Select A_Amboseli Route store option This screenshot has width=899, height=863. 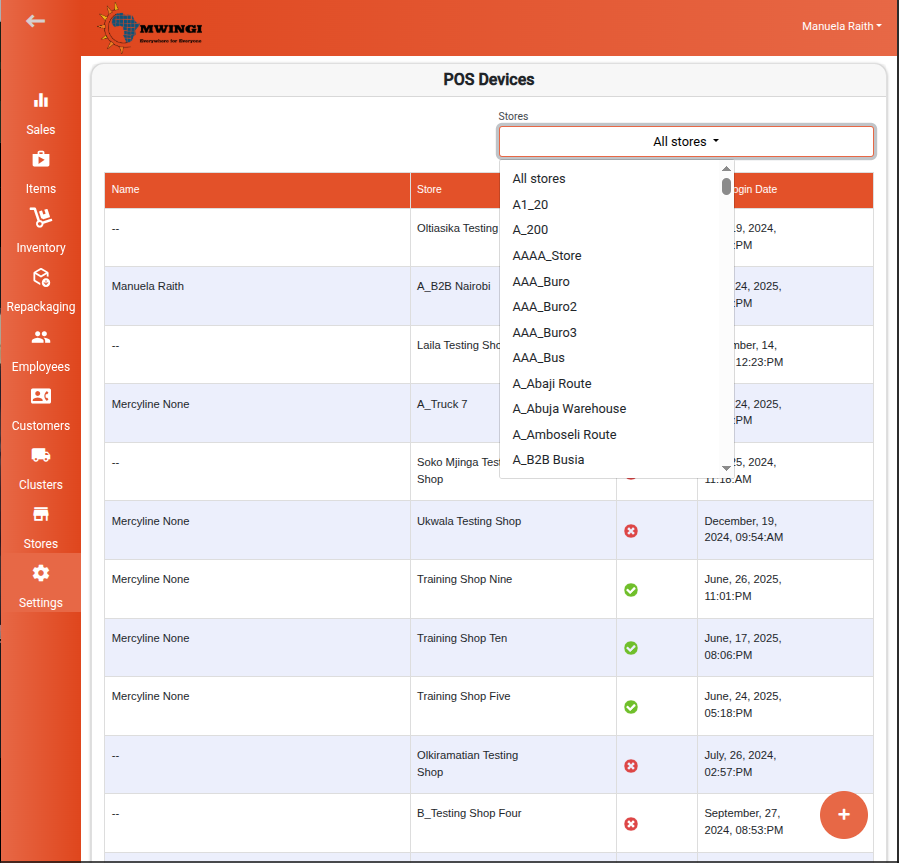610,435
